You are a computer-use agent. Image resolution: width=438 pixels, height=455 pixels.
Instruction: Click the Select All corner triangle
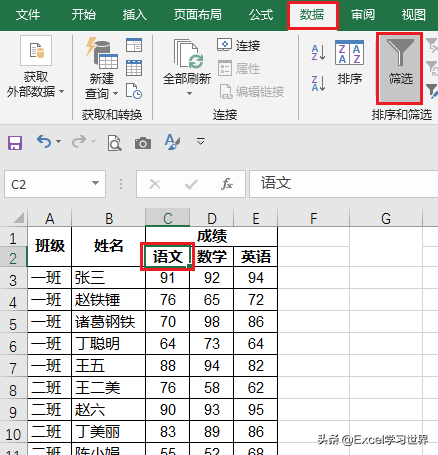pos(18,217)
